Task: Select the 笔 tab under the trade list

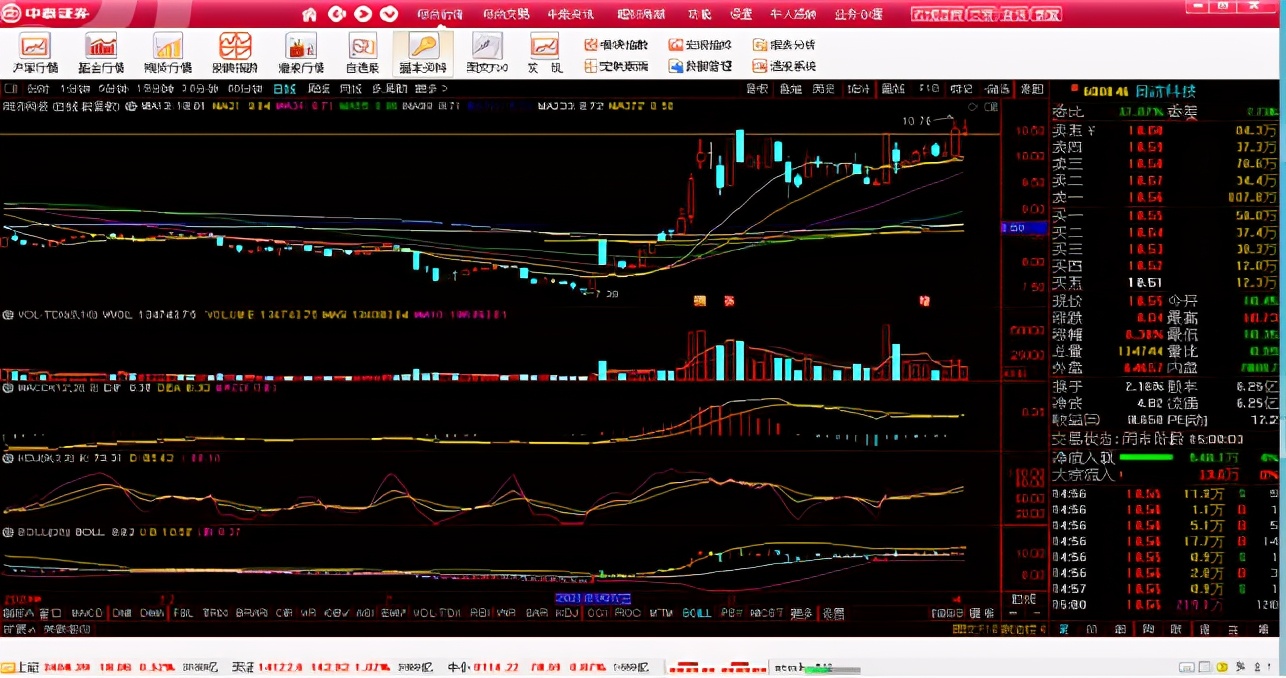Action: tap(1063, 629)
